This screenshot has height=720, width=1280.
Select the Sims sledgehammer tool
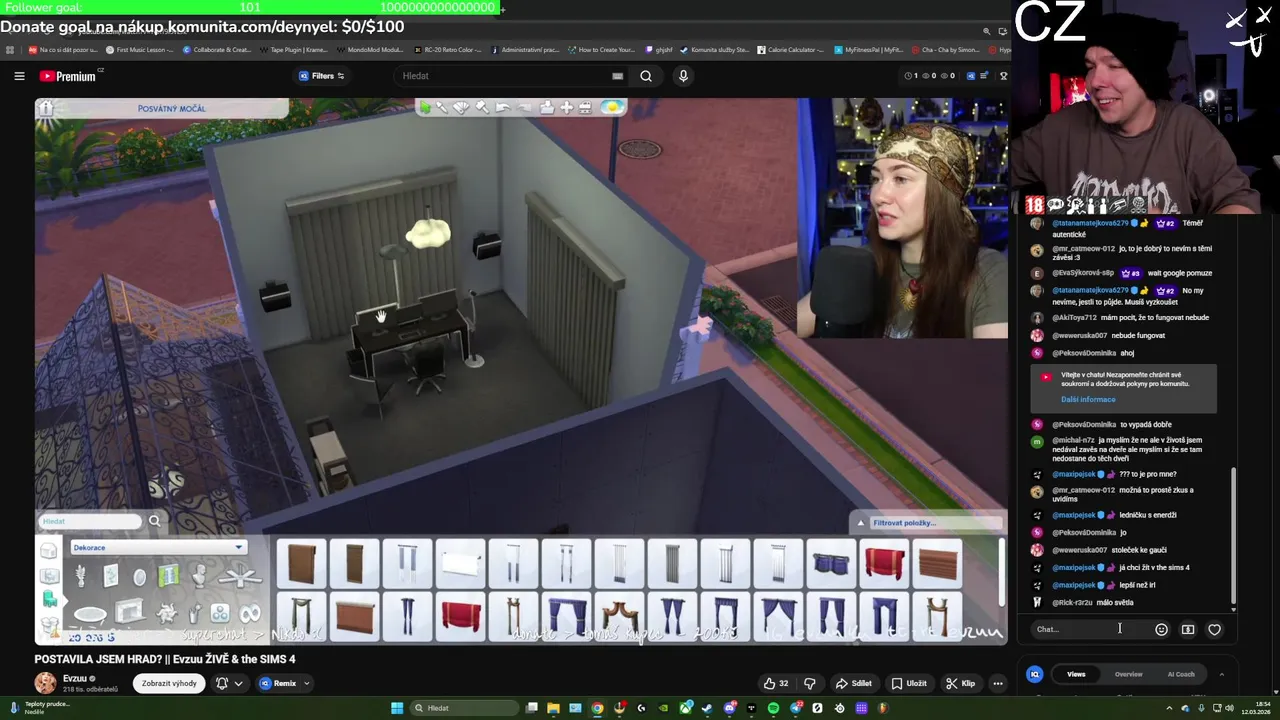click(482, 107)
